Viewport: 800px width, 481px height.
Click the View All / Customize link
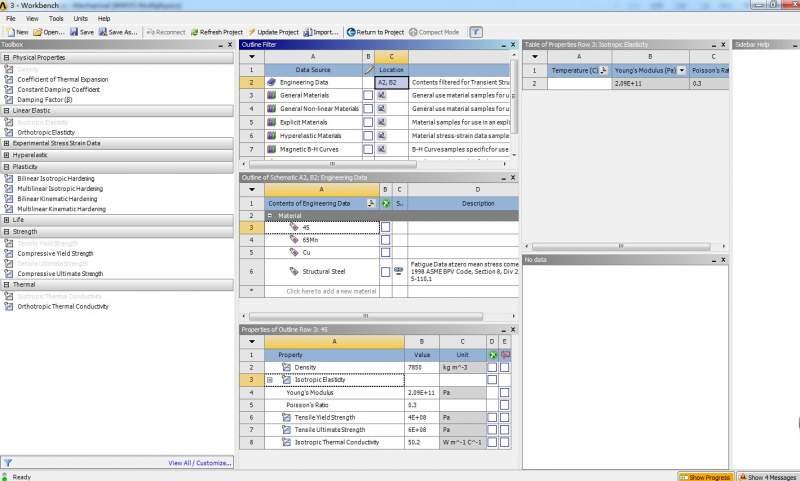click(200, 463)
